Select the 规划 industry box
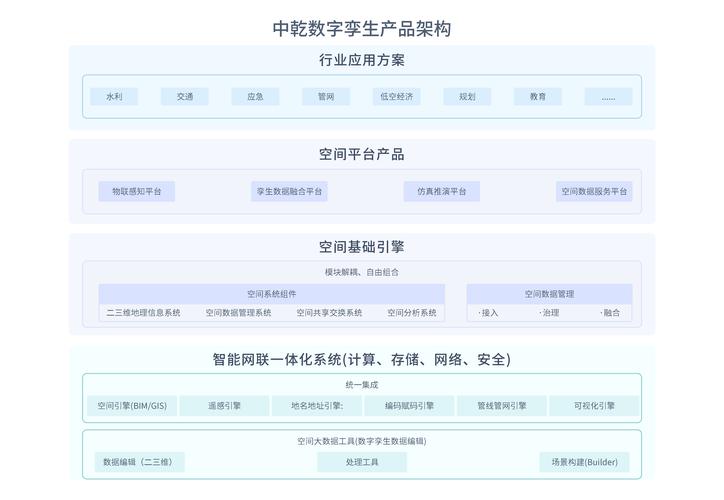Image resolution: width=724 pixels, height=500 pixels. click(x=467, y=96)
